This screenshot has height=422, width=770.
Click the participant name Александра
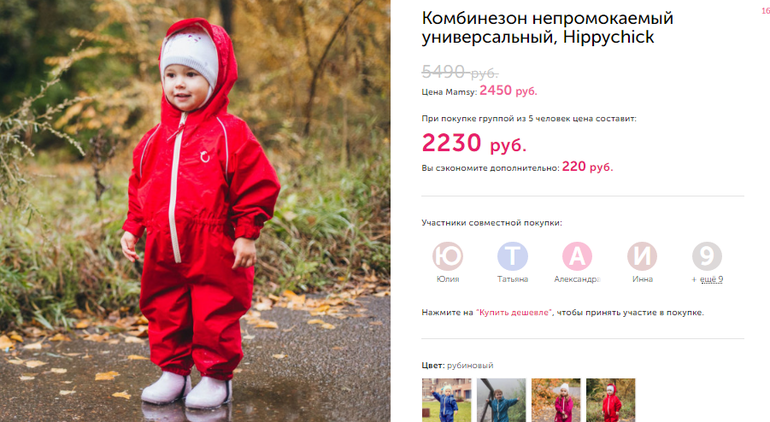point(577,279)
